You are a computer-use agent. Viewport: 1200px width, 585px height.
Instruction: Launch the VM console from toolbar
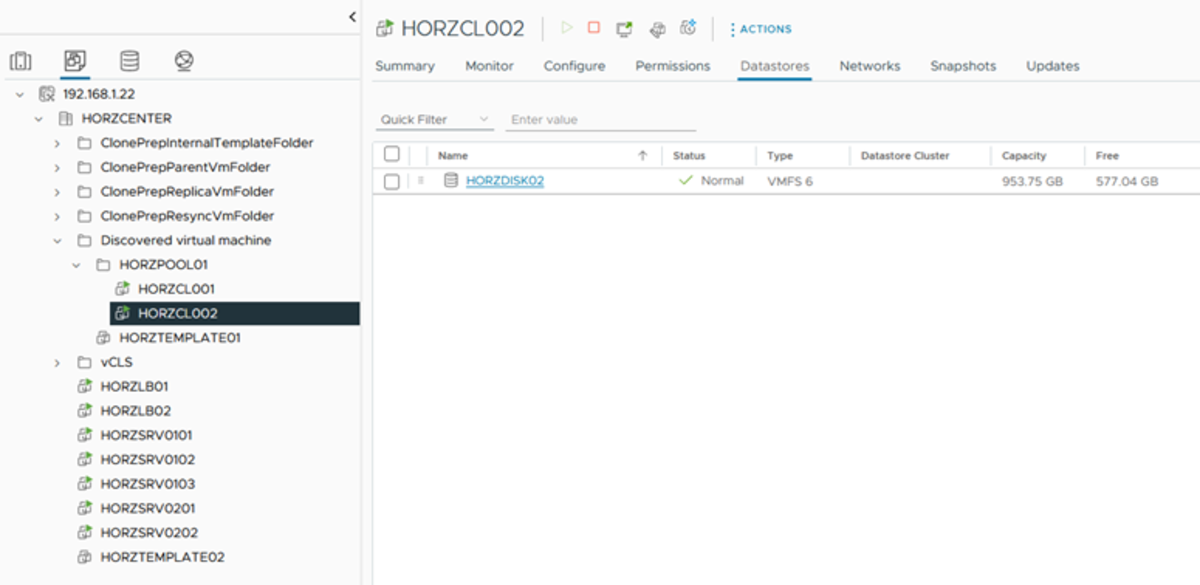tap(624, 29)
